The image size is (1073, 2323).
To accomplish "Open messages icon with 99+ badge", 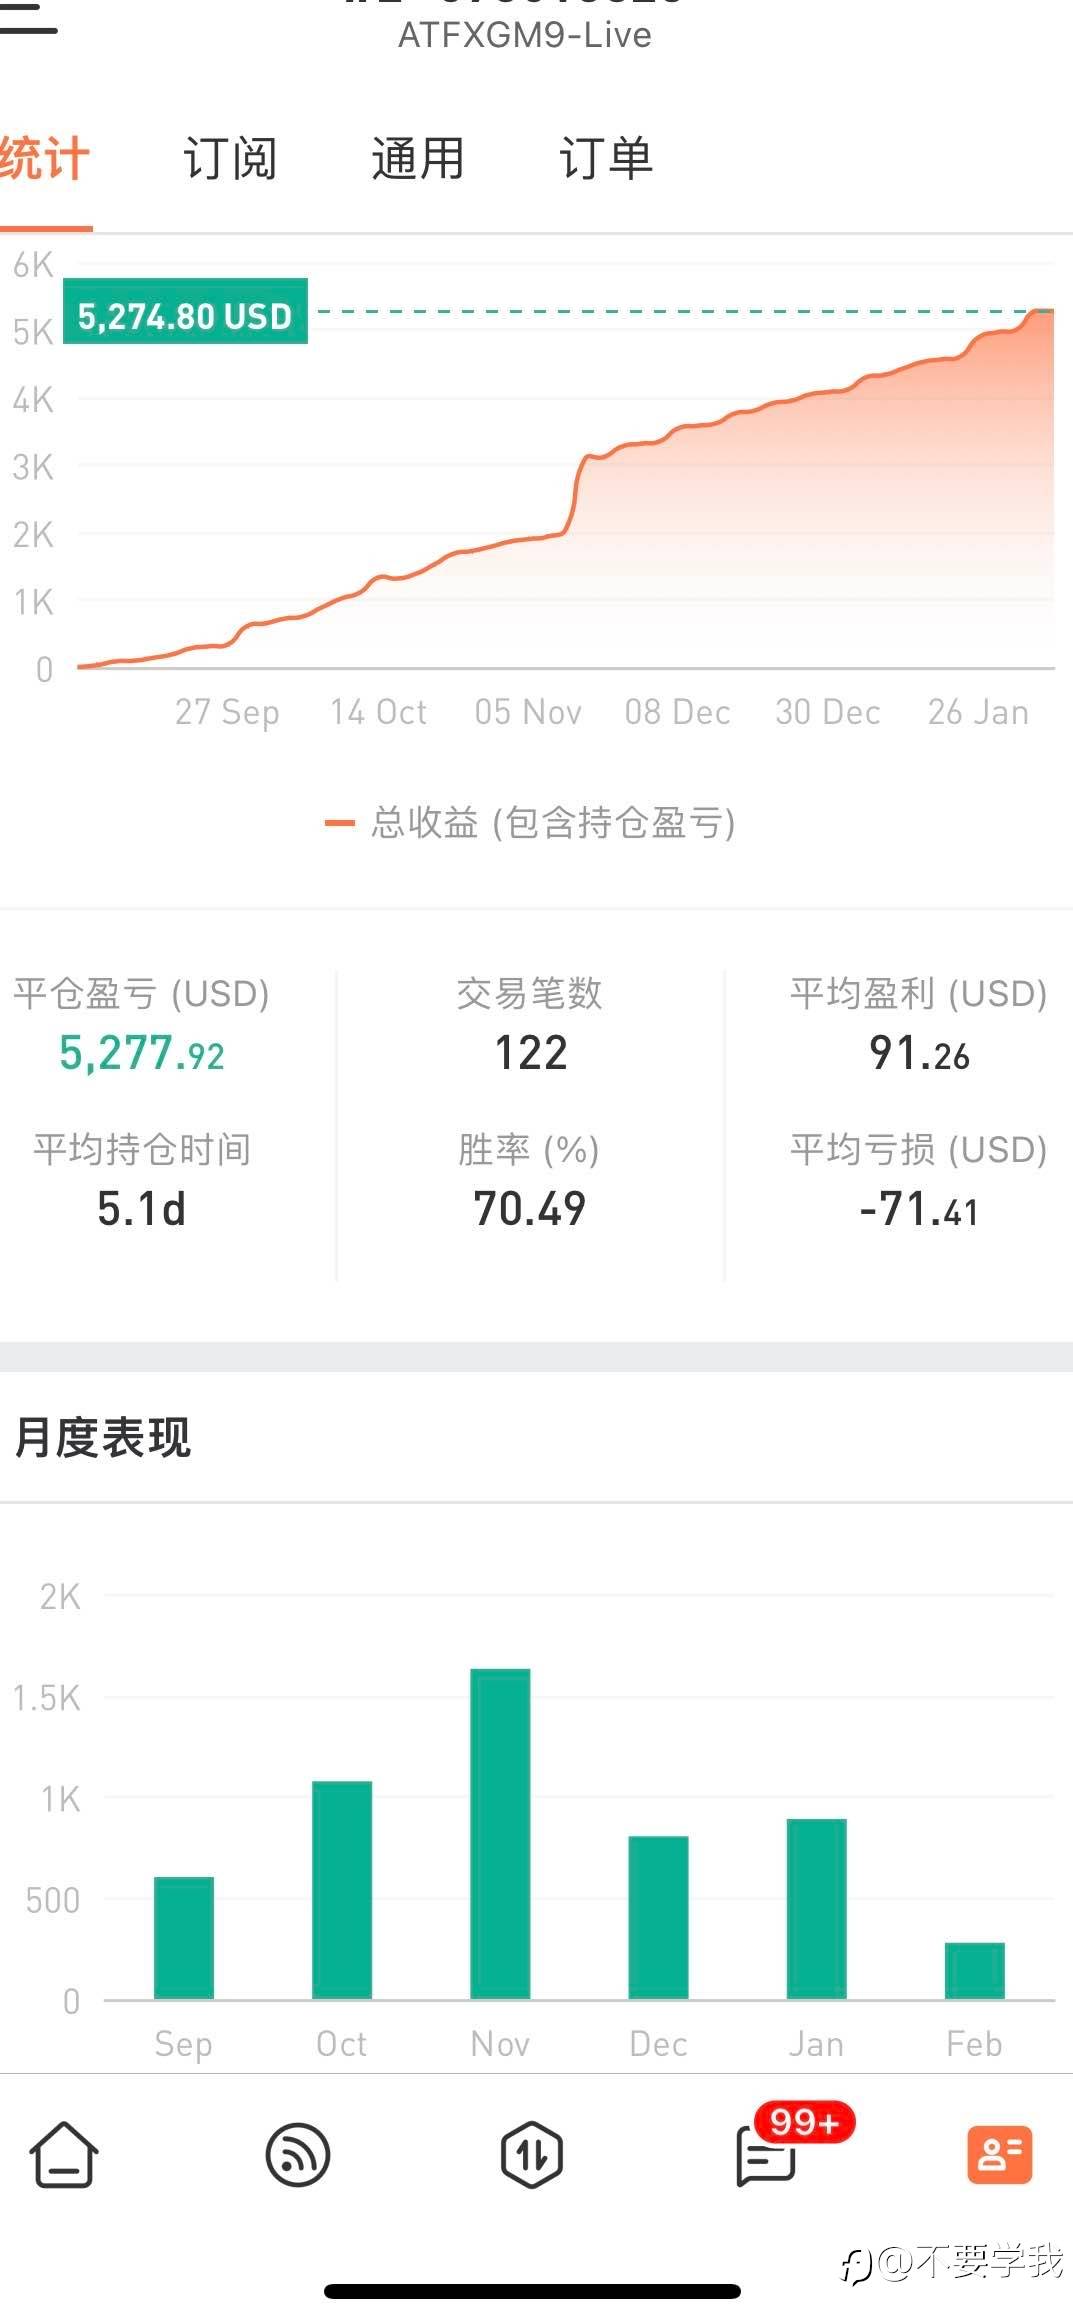I will [x=768, y=2154].
